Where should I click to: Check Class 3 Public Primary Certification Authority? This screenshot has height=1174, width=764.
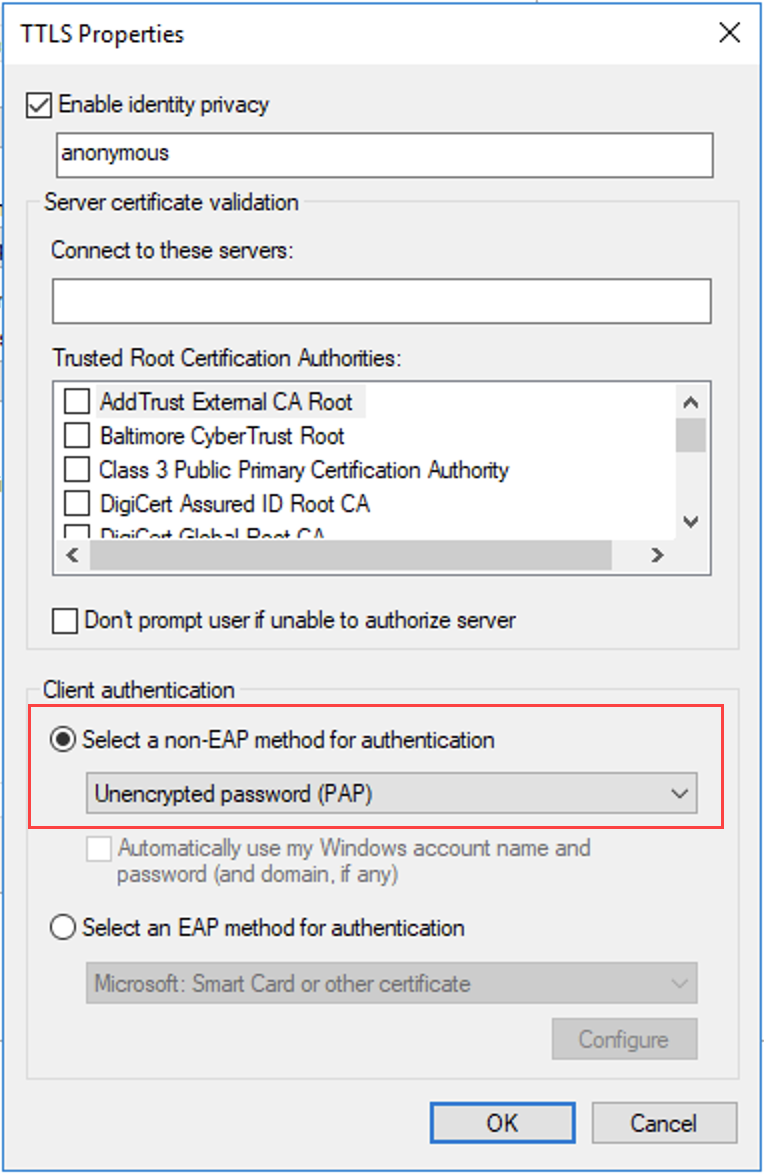point(77,470)
